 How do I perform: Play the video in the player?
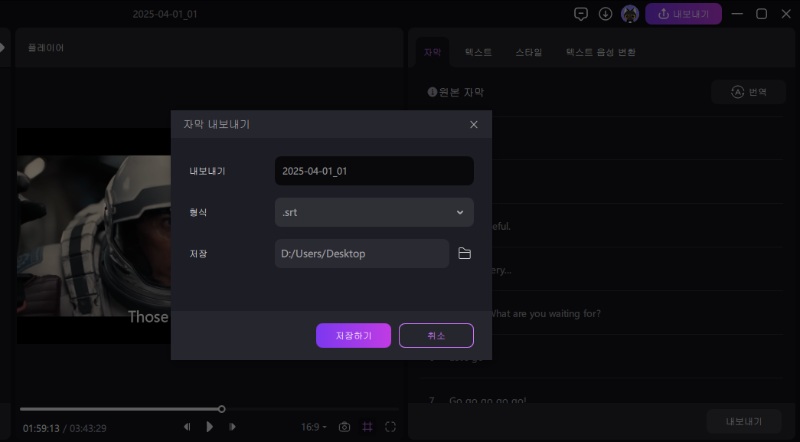[210, 427]
